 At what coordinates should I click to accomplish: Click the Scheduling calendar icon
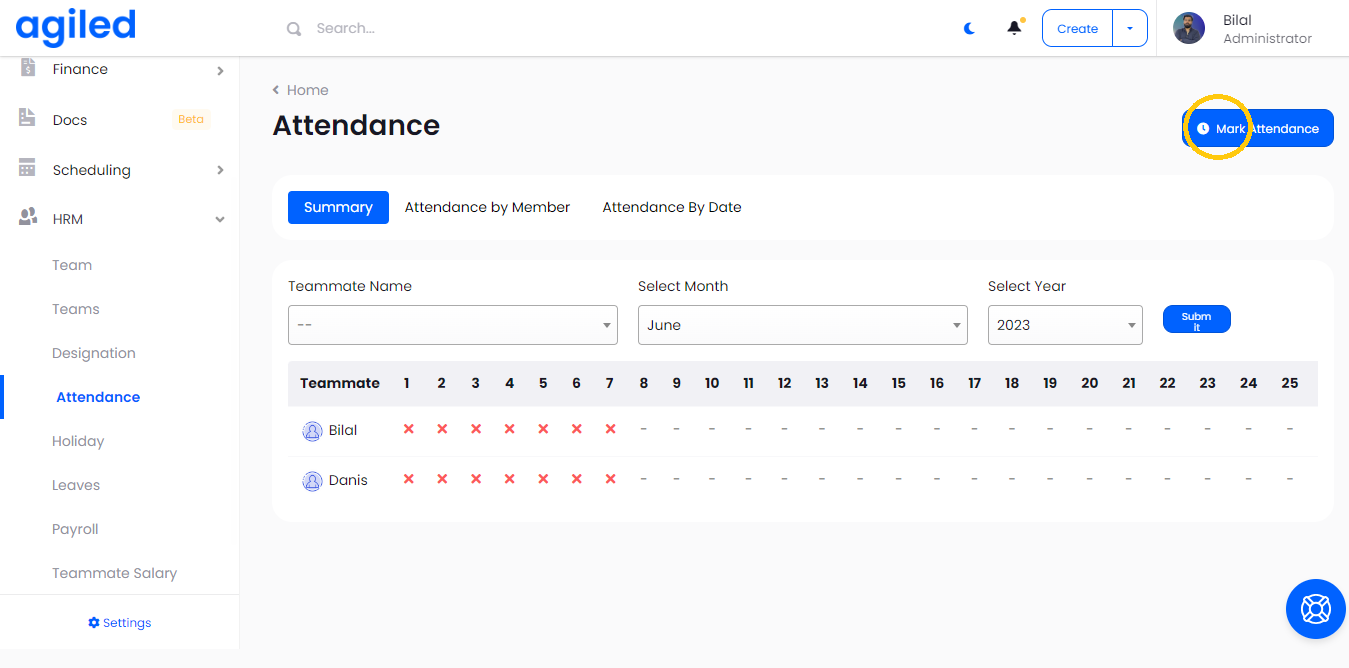(27, 169)
